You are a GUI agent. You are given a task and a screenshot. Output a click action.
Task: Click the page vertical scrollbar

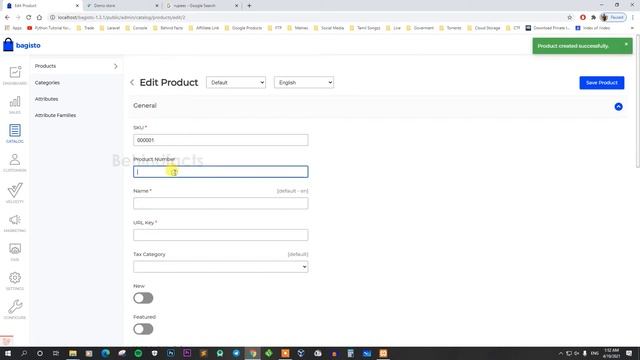click(638, 102)
